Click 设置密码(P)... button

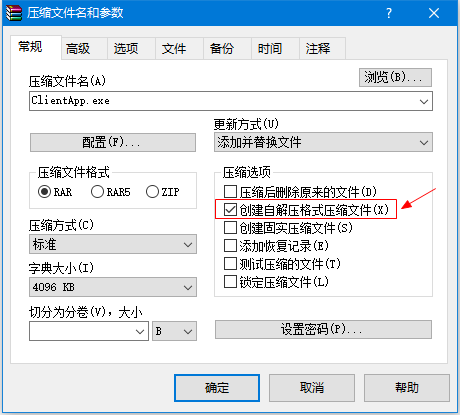coord(323,330)
